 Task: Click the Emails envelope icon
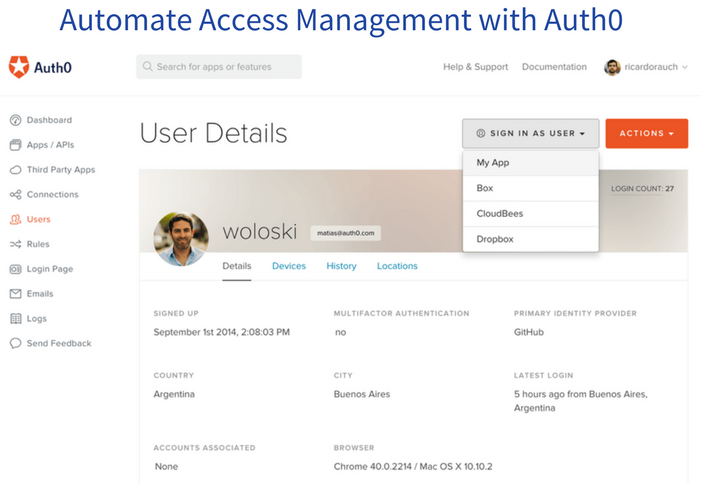(x=15, y=294)
